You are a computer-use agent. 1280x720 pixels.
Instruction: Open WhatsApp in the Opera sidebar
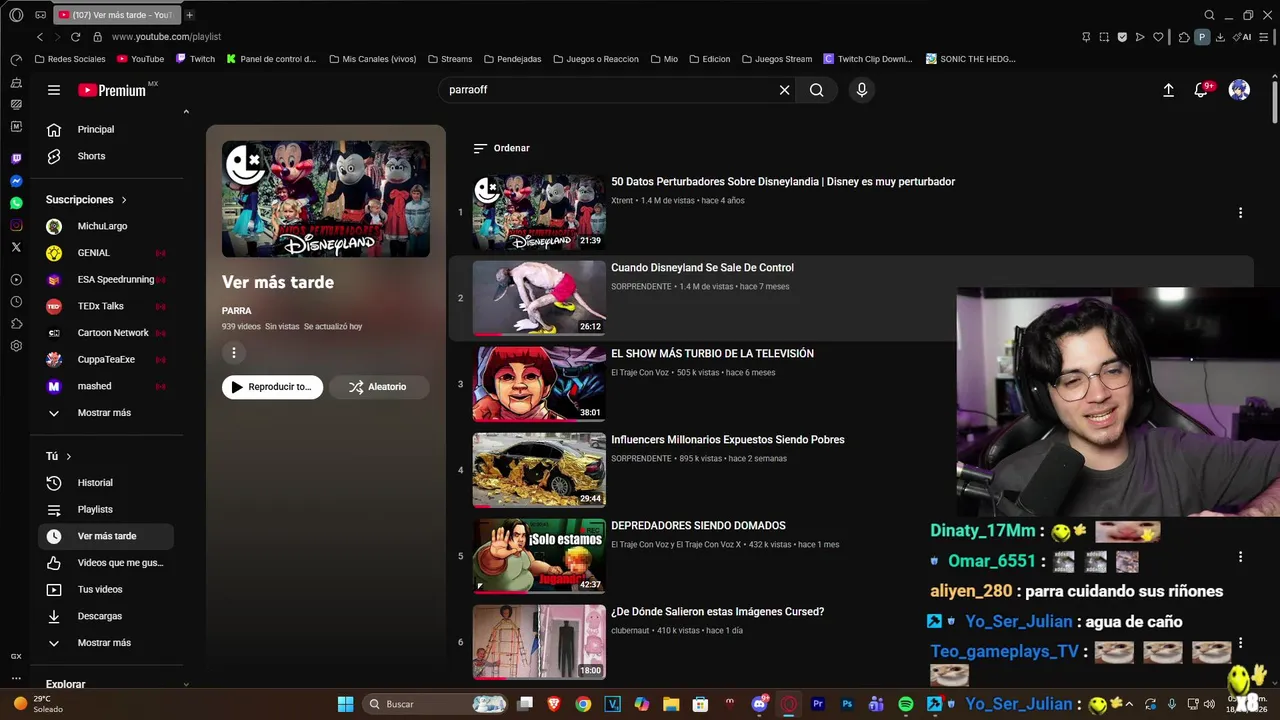click(x=16, y=203)
